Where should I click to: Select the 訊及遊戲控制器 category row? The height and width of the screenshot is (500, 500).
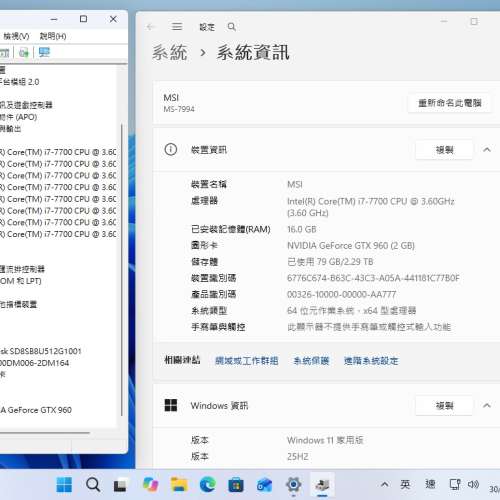[x=26, y=105]
